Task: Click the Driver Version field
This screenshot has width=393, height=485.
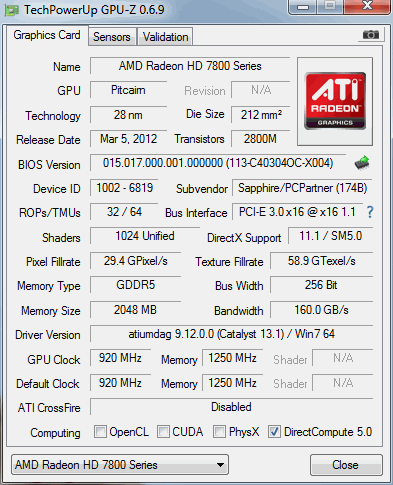Action: point(231,334)
